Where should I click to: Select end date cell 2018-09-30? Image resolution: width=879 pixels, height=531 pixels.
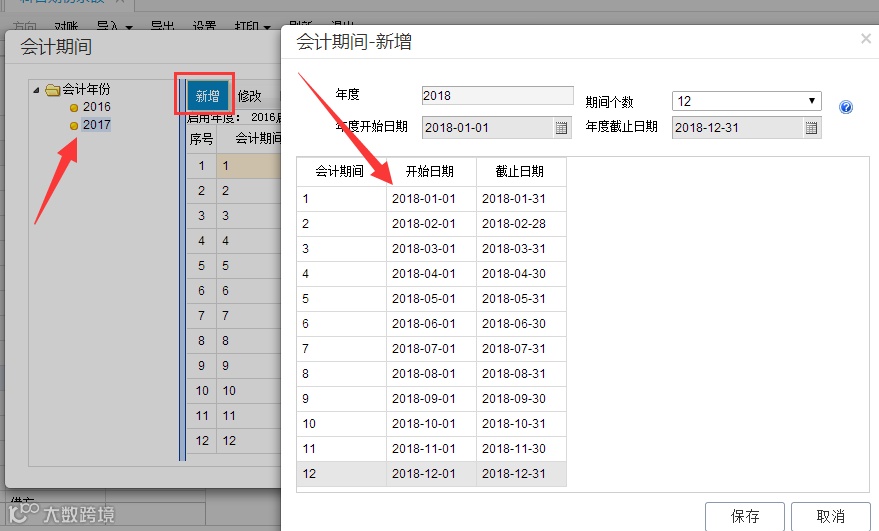[x=521, y=399]
